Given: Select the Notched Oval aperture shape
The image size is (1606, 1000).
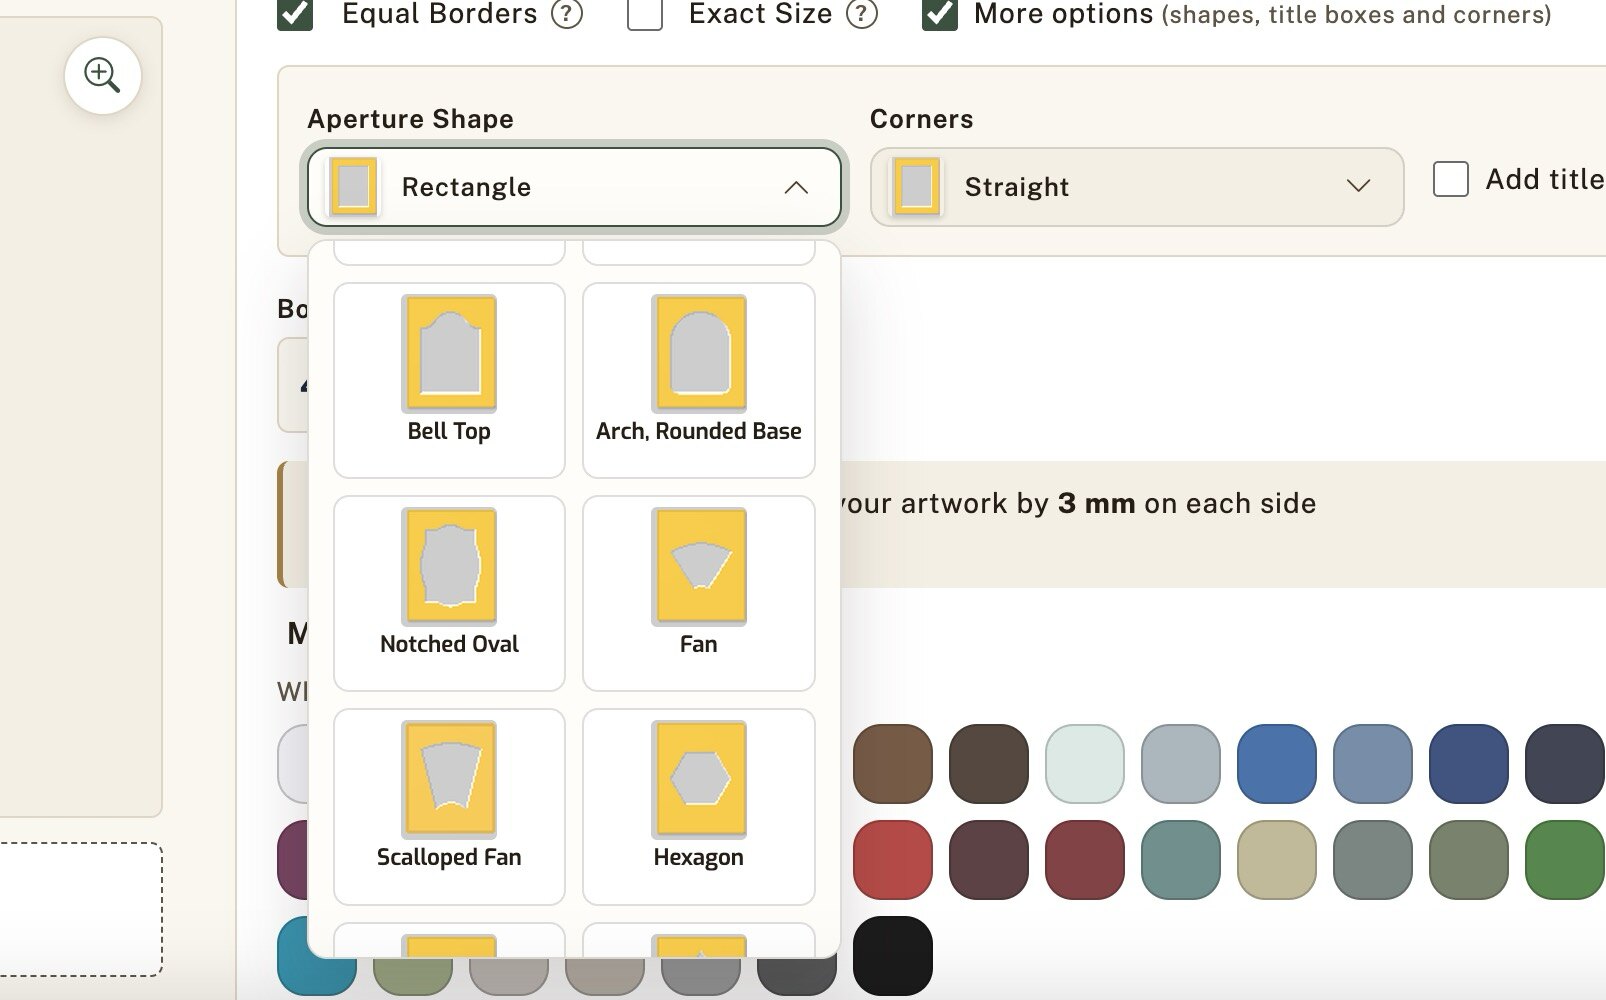Looking at the screenshot, I should pyautogui.click(x=449, y=593).
